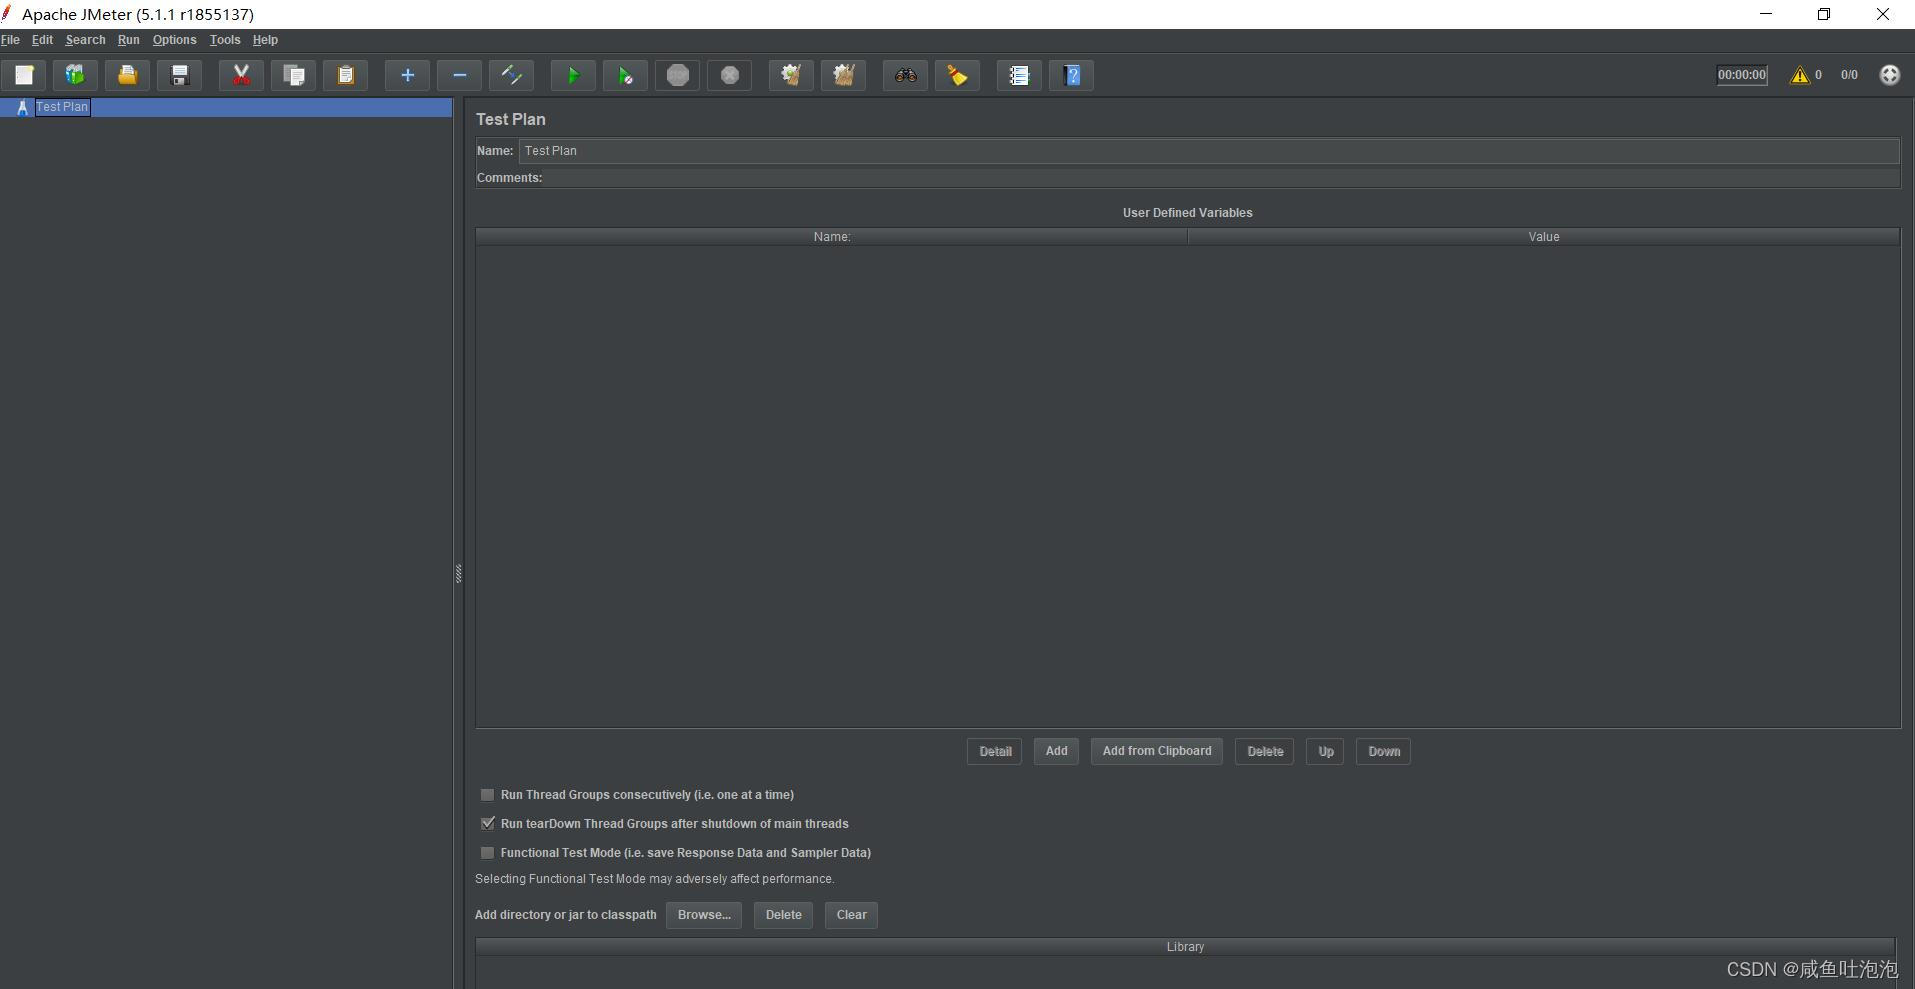The width and height of the screenshot is (1915, 989).
Task: Click the Stop test icon
Action: [678, 75]
